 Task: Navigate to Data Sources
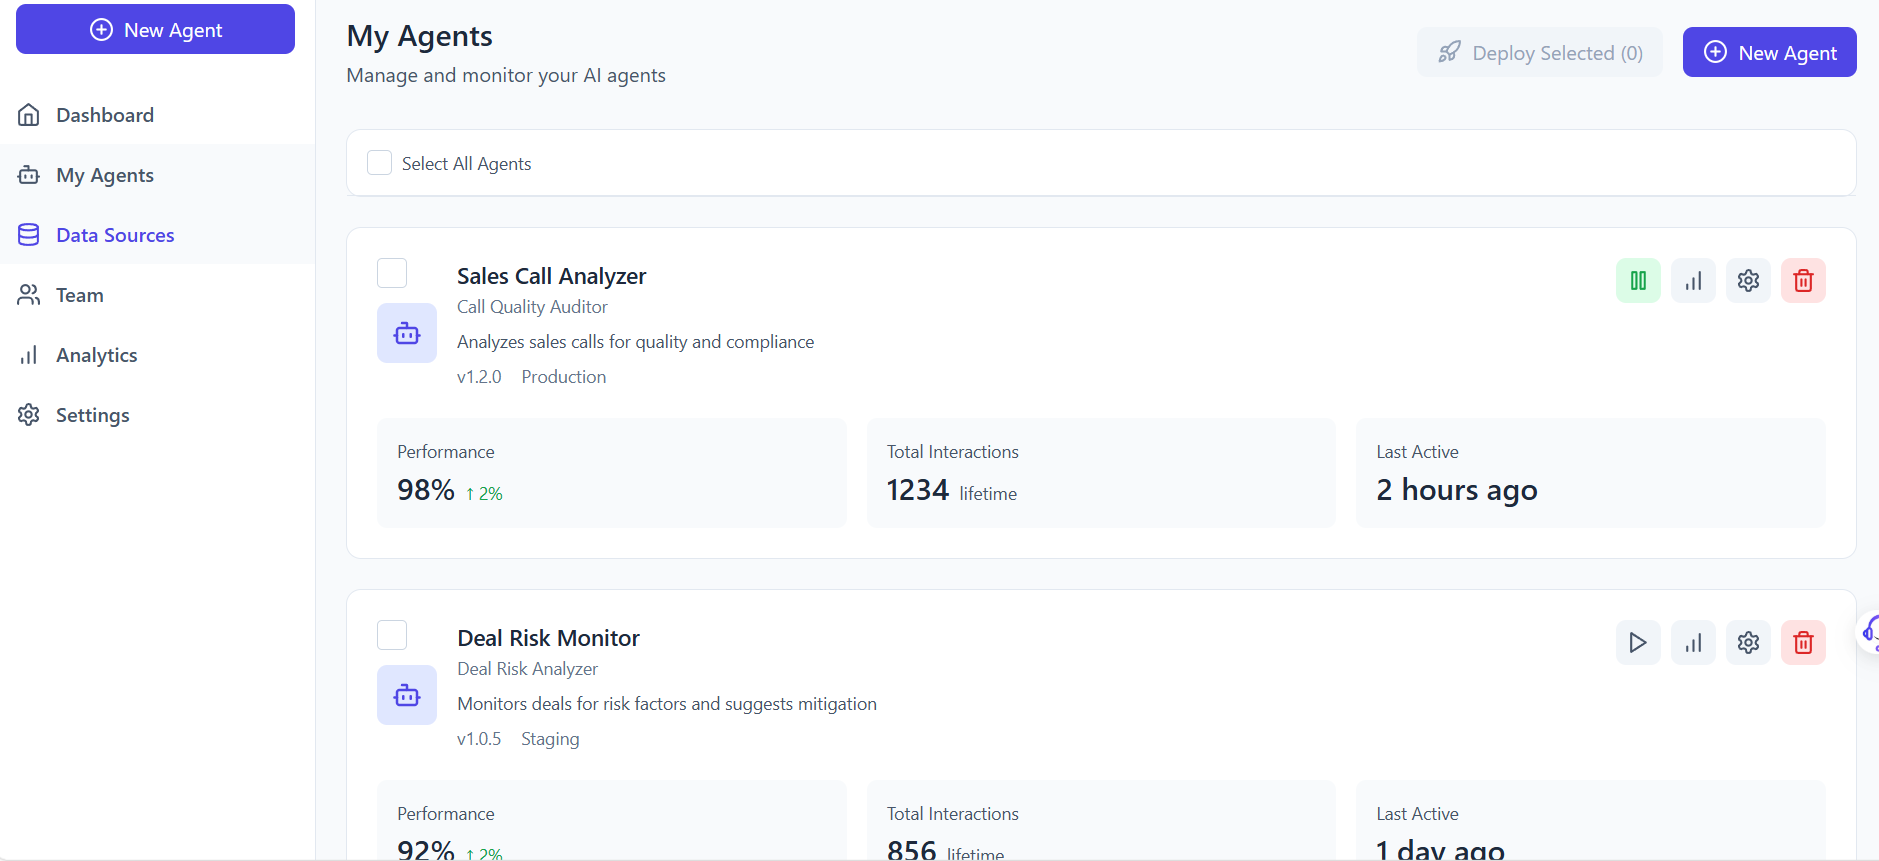click(114, 235)
